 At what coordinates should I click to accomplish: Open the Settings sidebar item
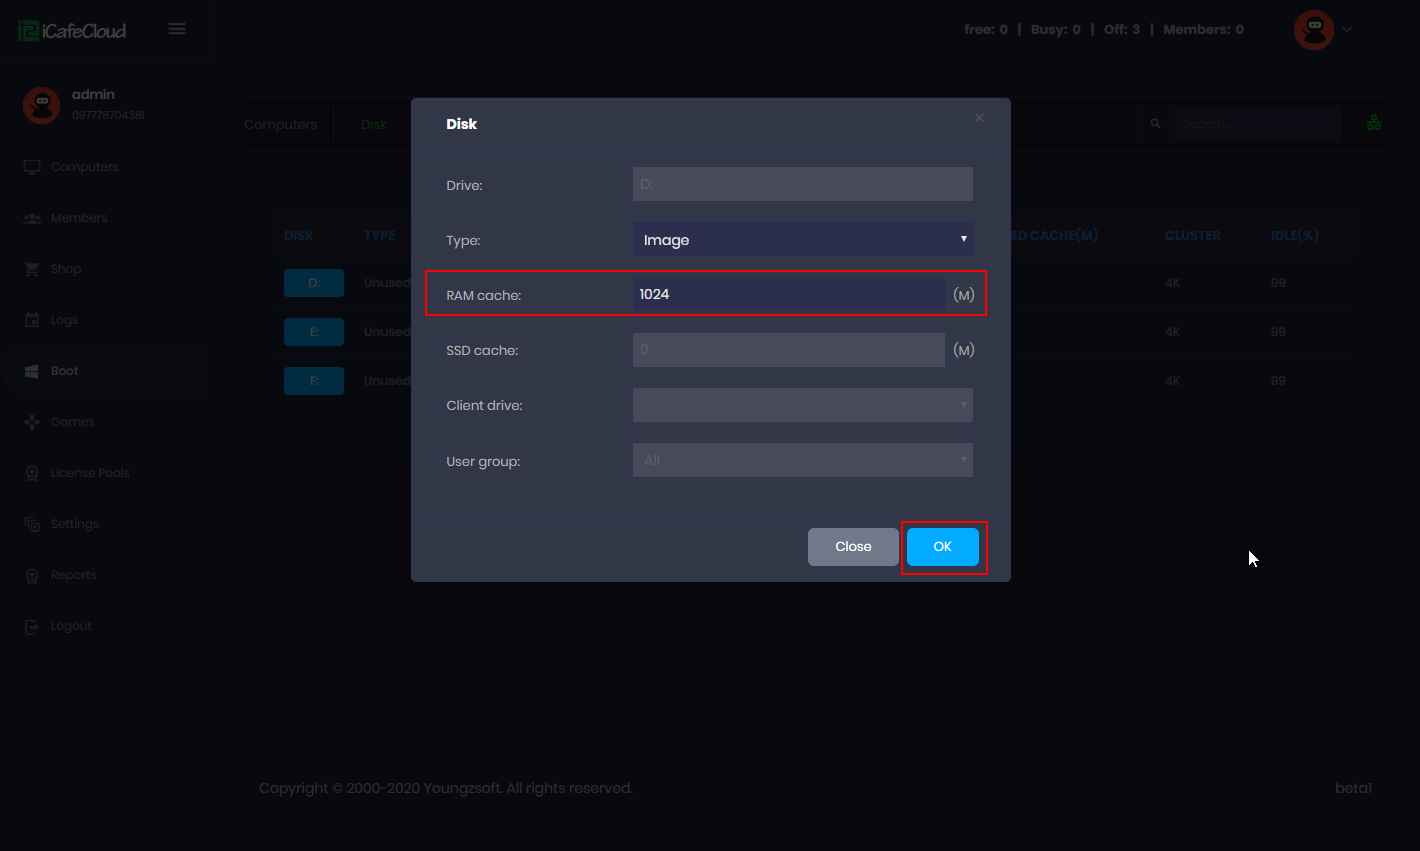tap(75, 524)
